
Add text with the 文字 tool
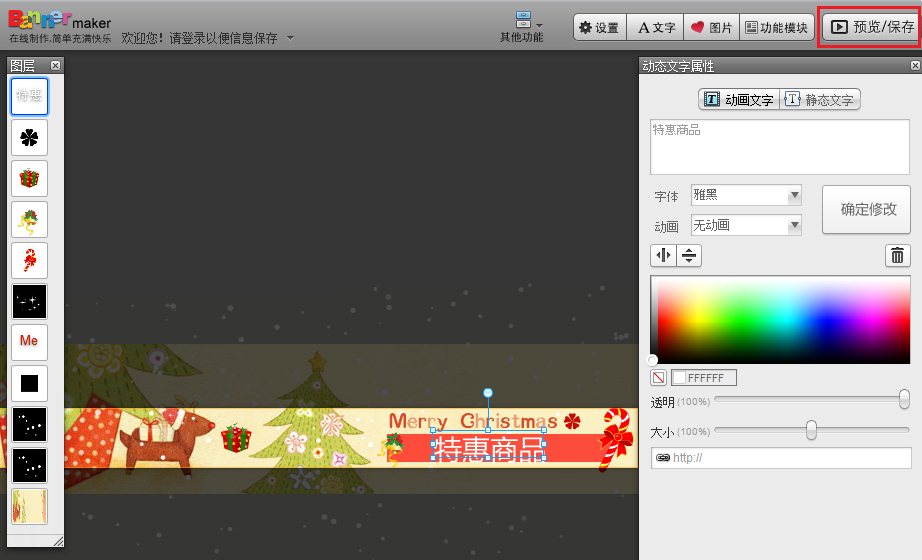click(657, 28)
